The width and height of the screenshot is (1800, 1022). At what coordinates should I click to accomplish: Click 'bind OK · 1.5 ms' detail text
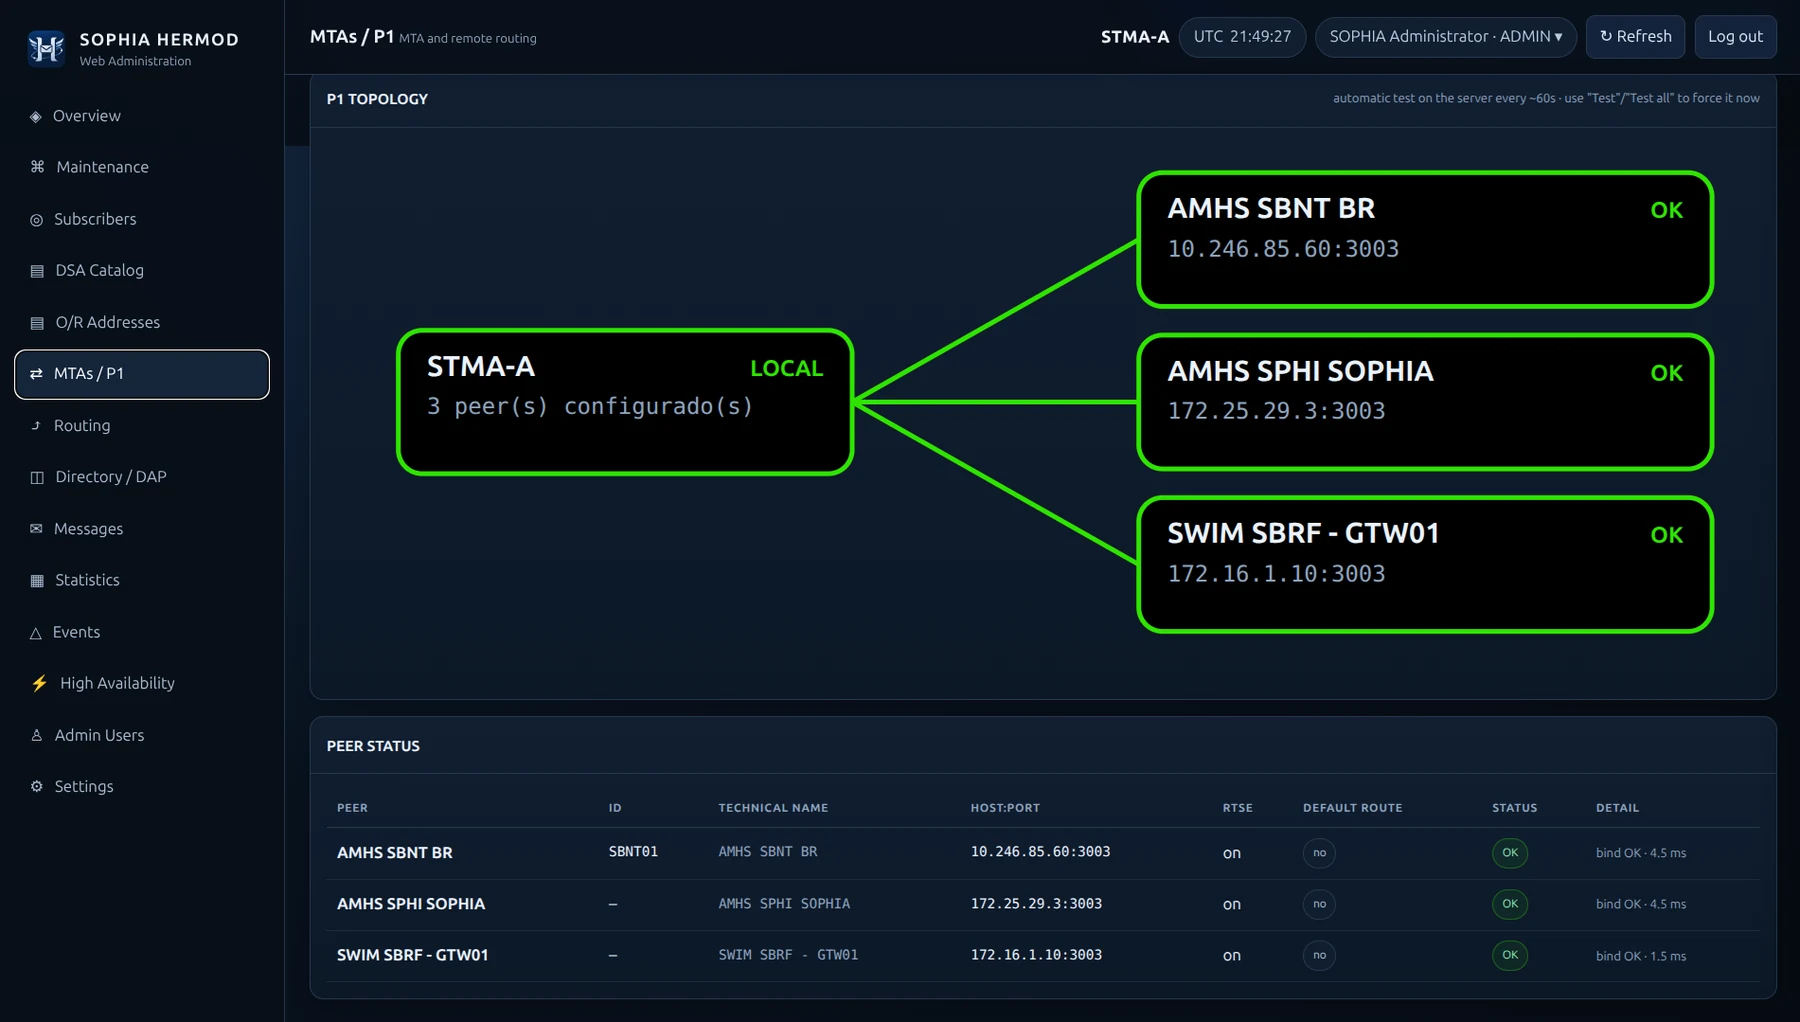point(1641,956)
